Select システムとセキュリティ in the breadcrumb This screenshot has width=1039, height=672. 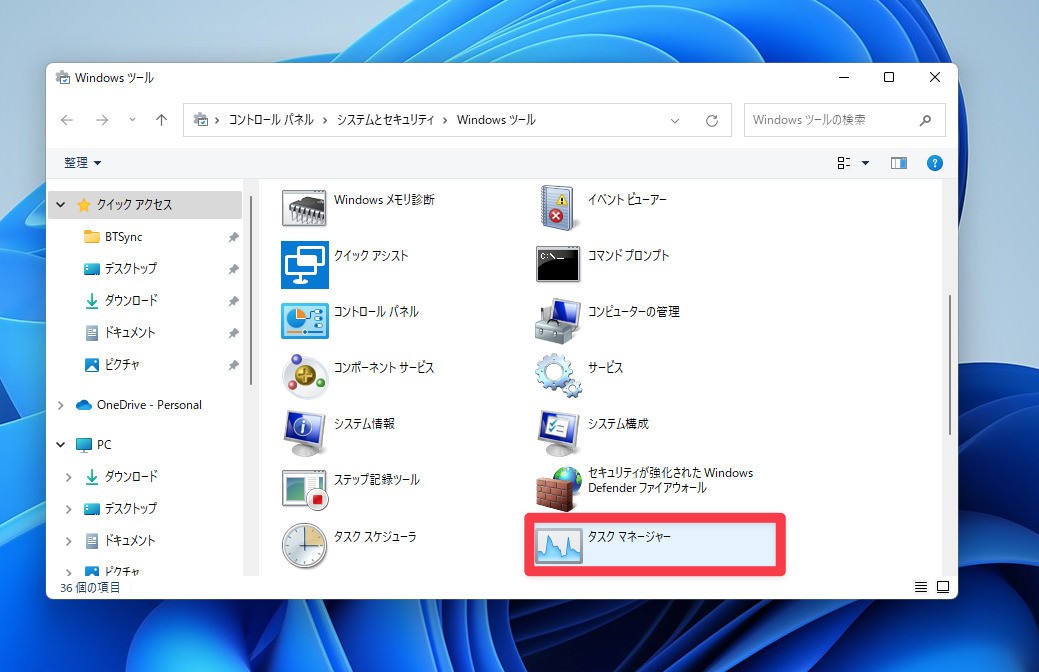coord(385,120)
